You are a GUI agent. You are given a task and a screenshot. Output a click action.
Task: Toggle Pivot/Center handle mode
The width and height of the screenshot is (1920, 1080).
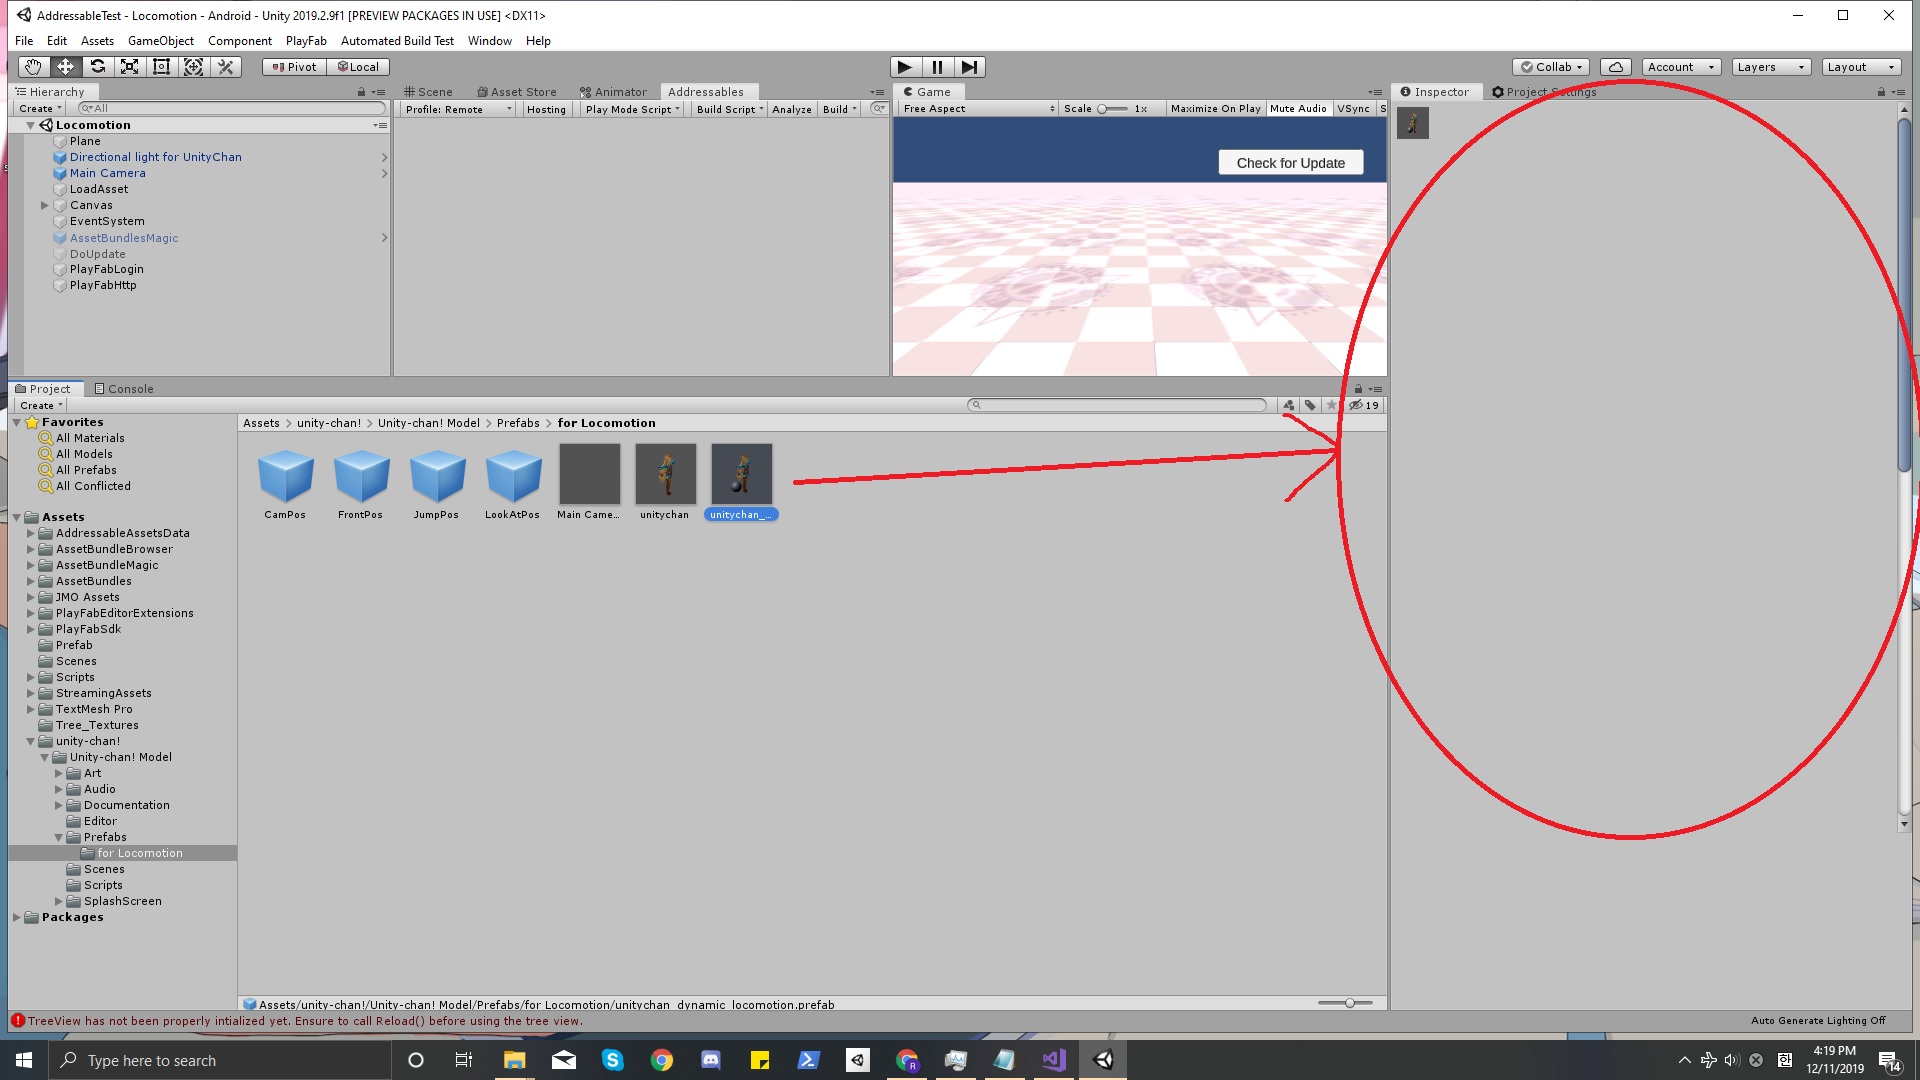tap(294, 67)
